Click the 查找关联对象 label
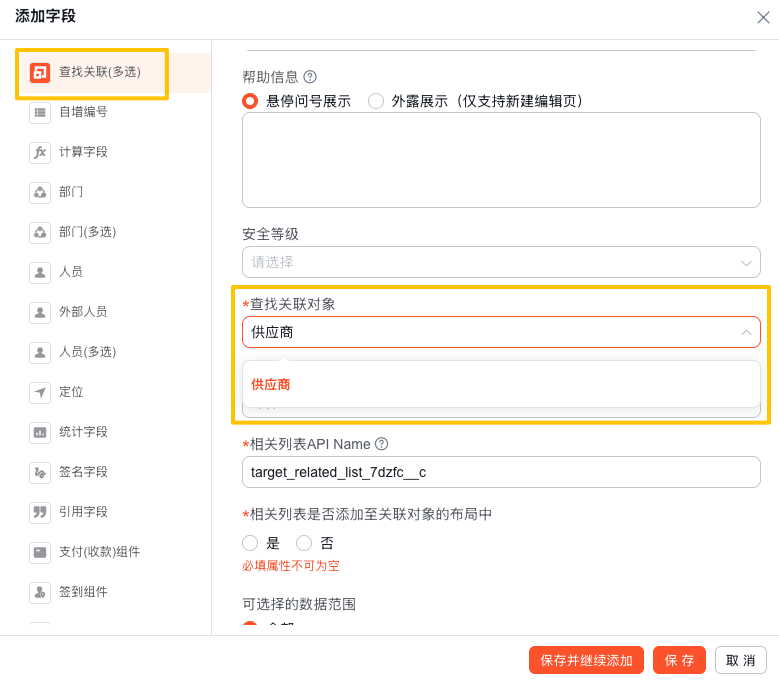This screenshot has height=681, width=779. point(292,304)
